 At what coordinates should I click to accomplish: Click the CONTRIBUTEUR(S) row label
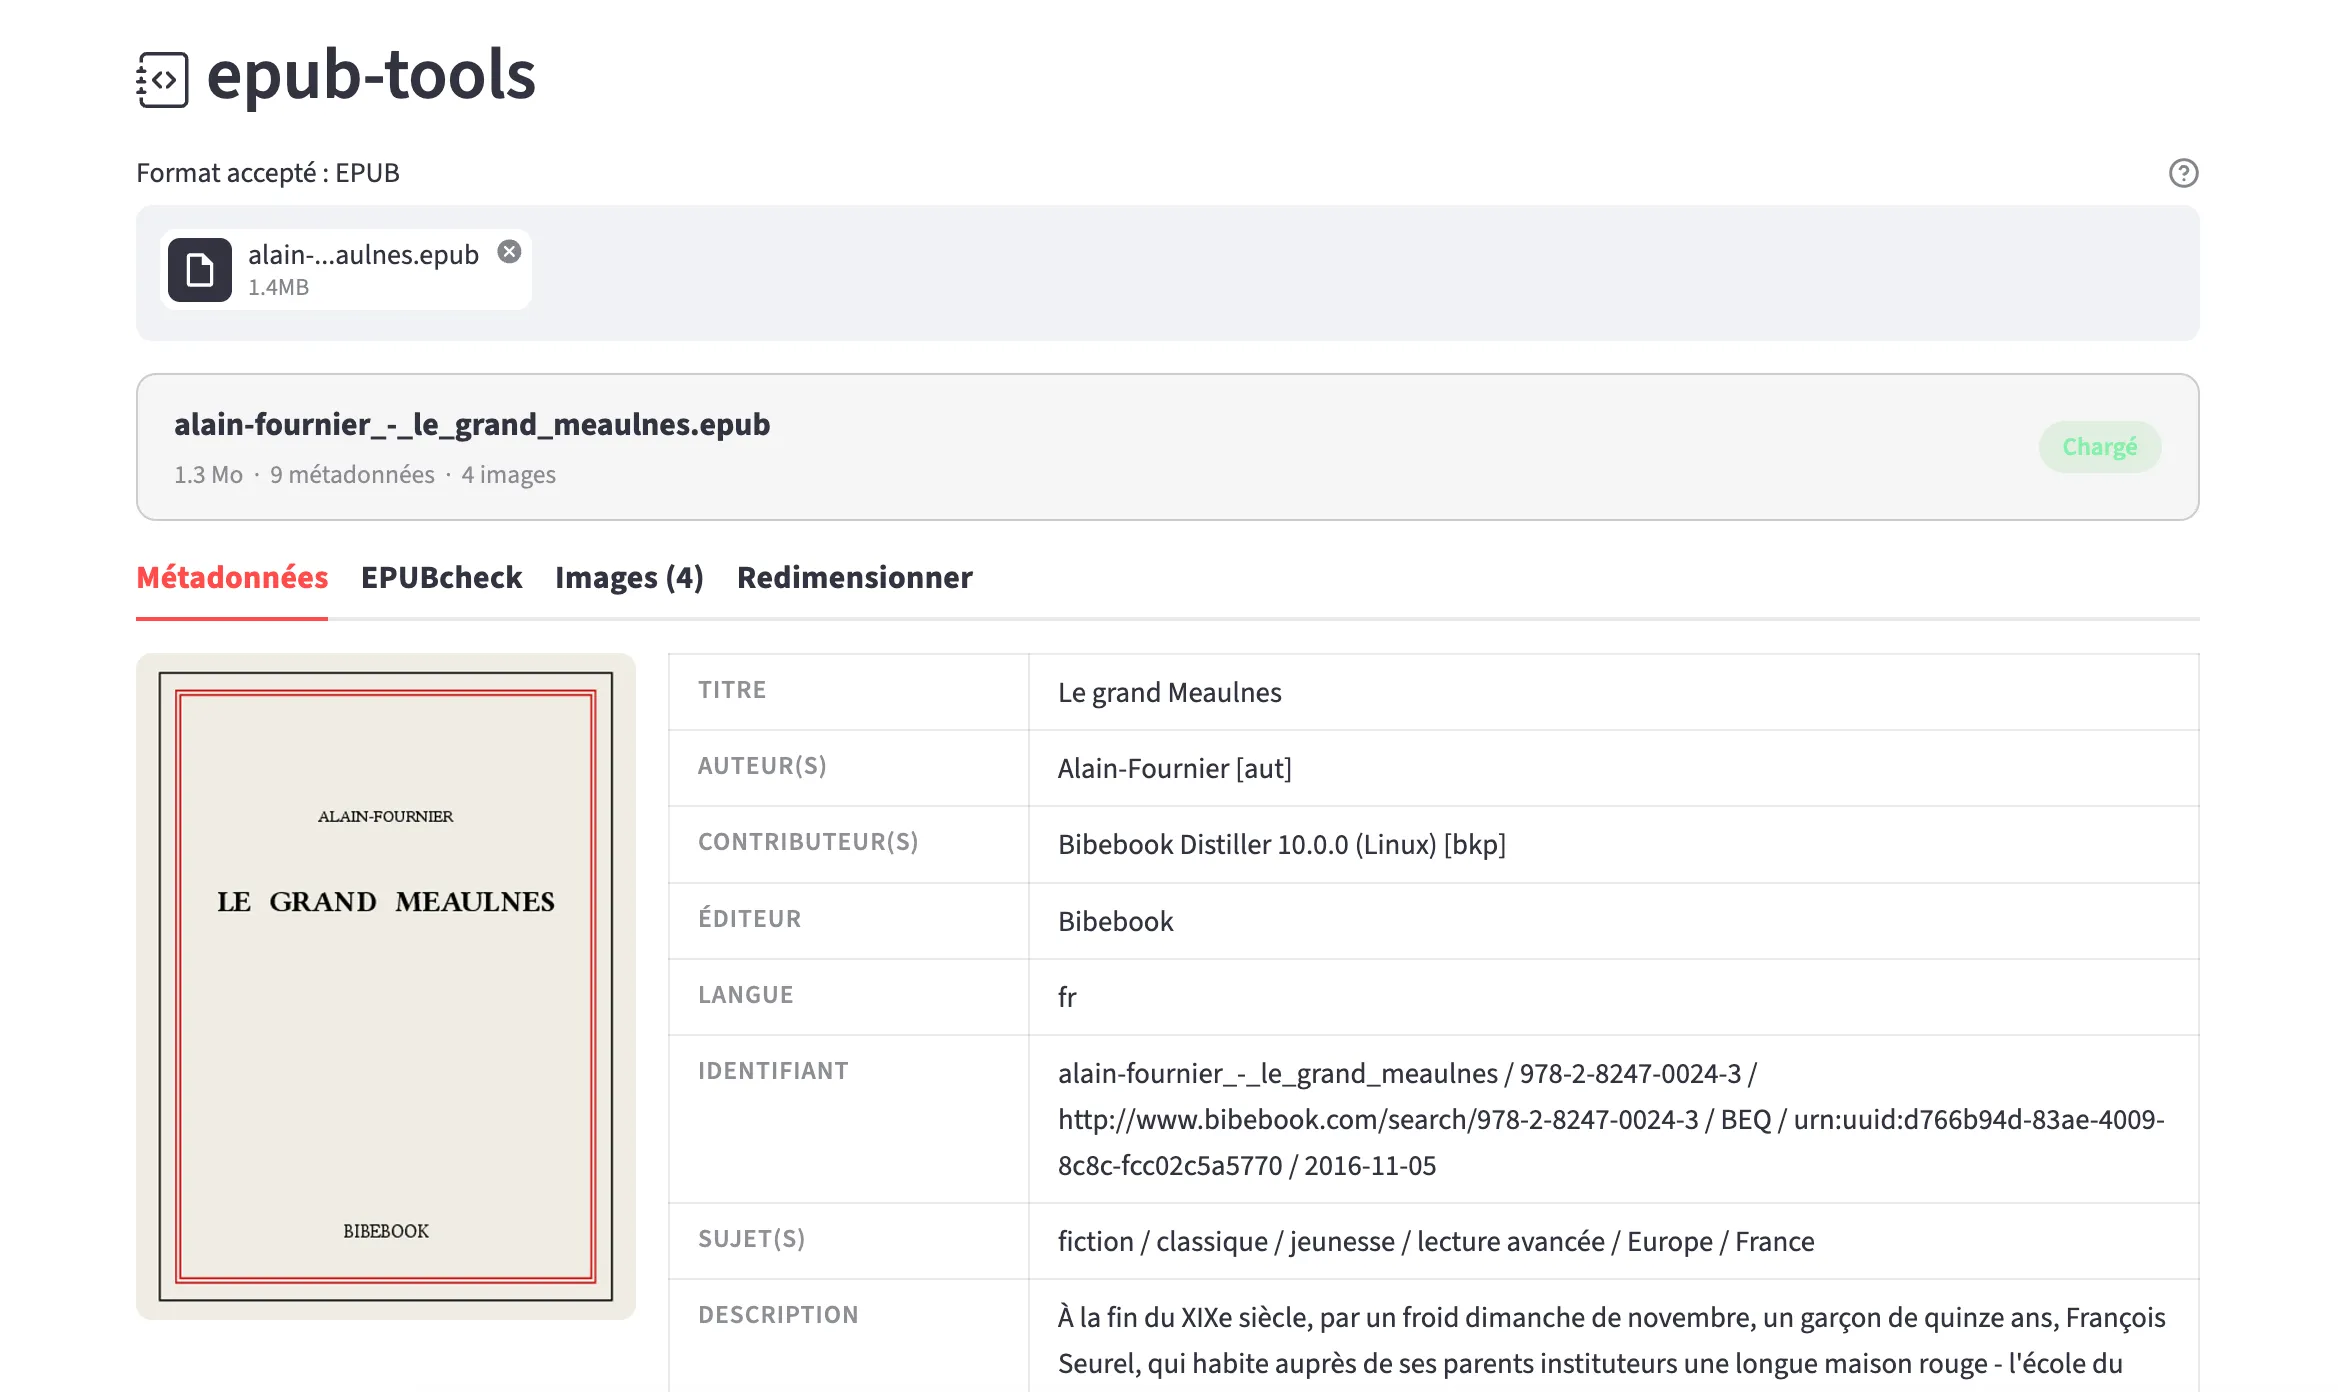(808, 842)
